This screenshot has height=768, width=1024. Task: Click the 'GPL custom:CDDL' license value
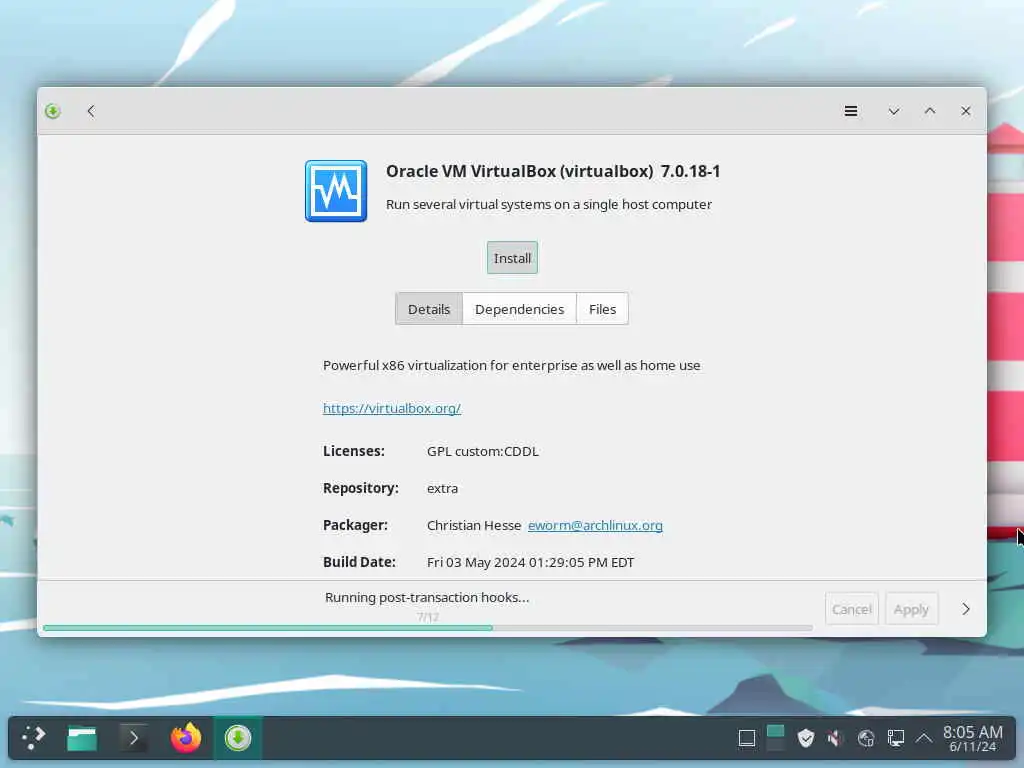(483, 451)
